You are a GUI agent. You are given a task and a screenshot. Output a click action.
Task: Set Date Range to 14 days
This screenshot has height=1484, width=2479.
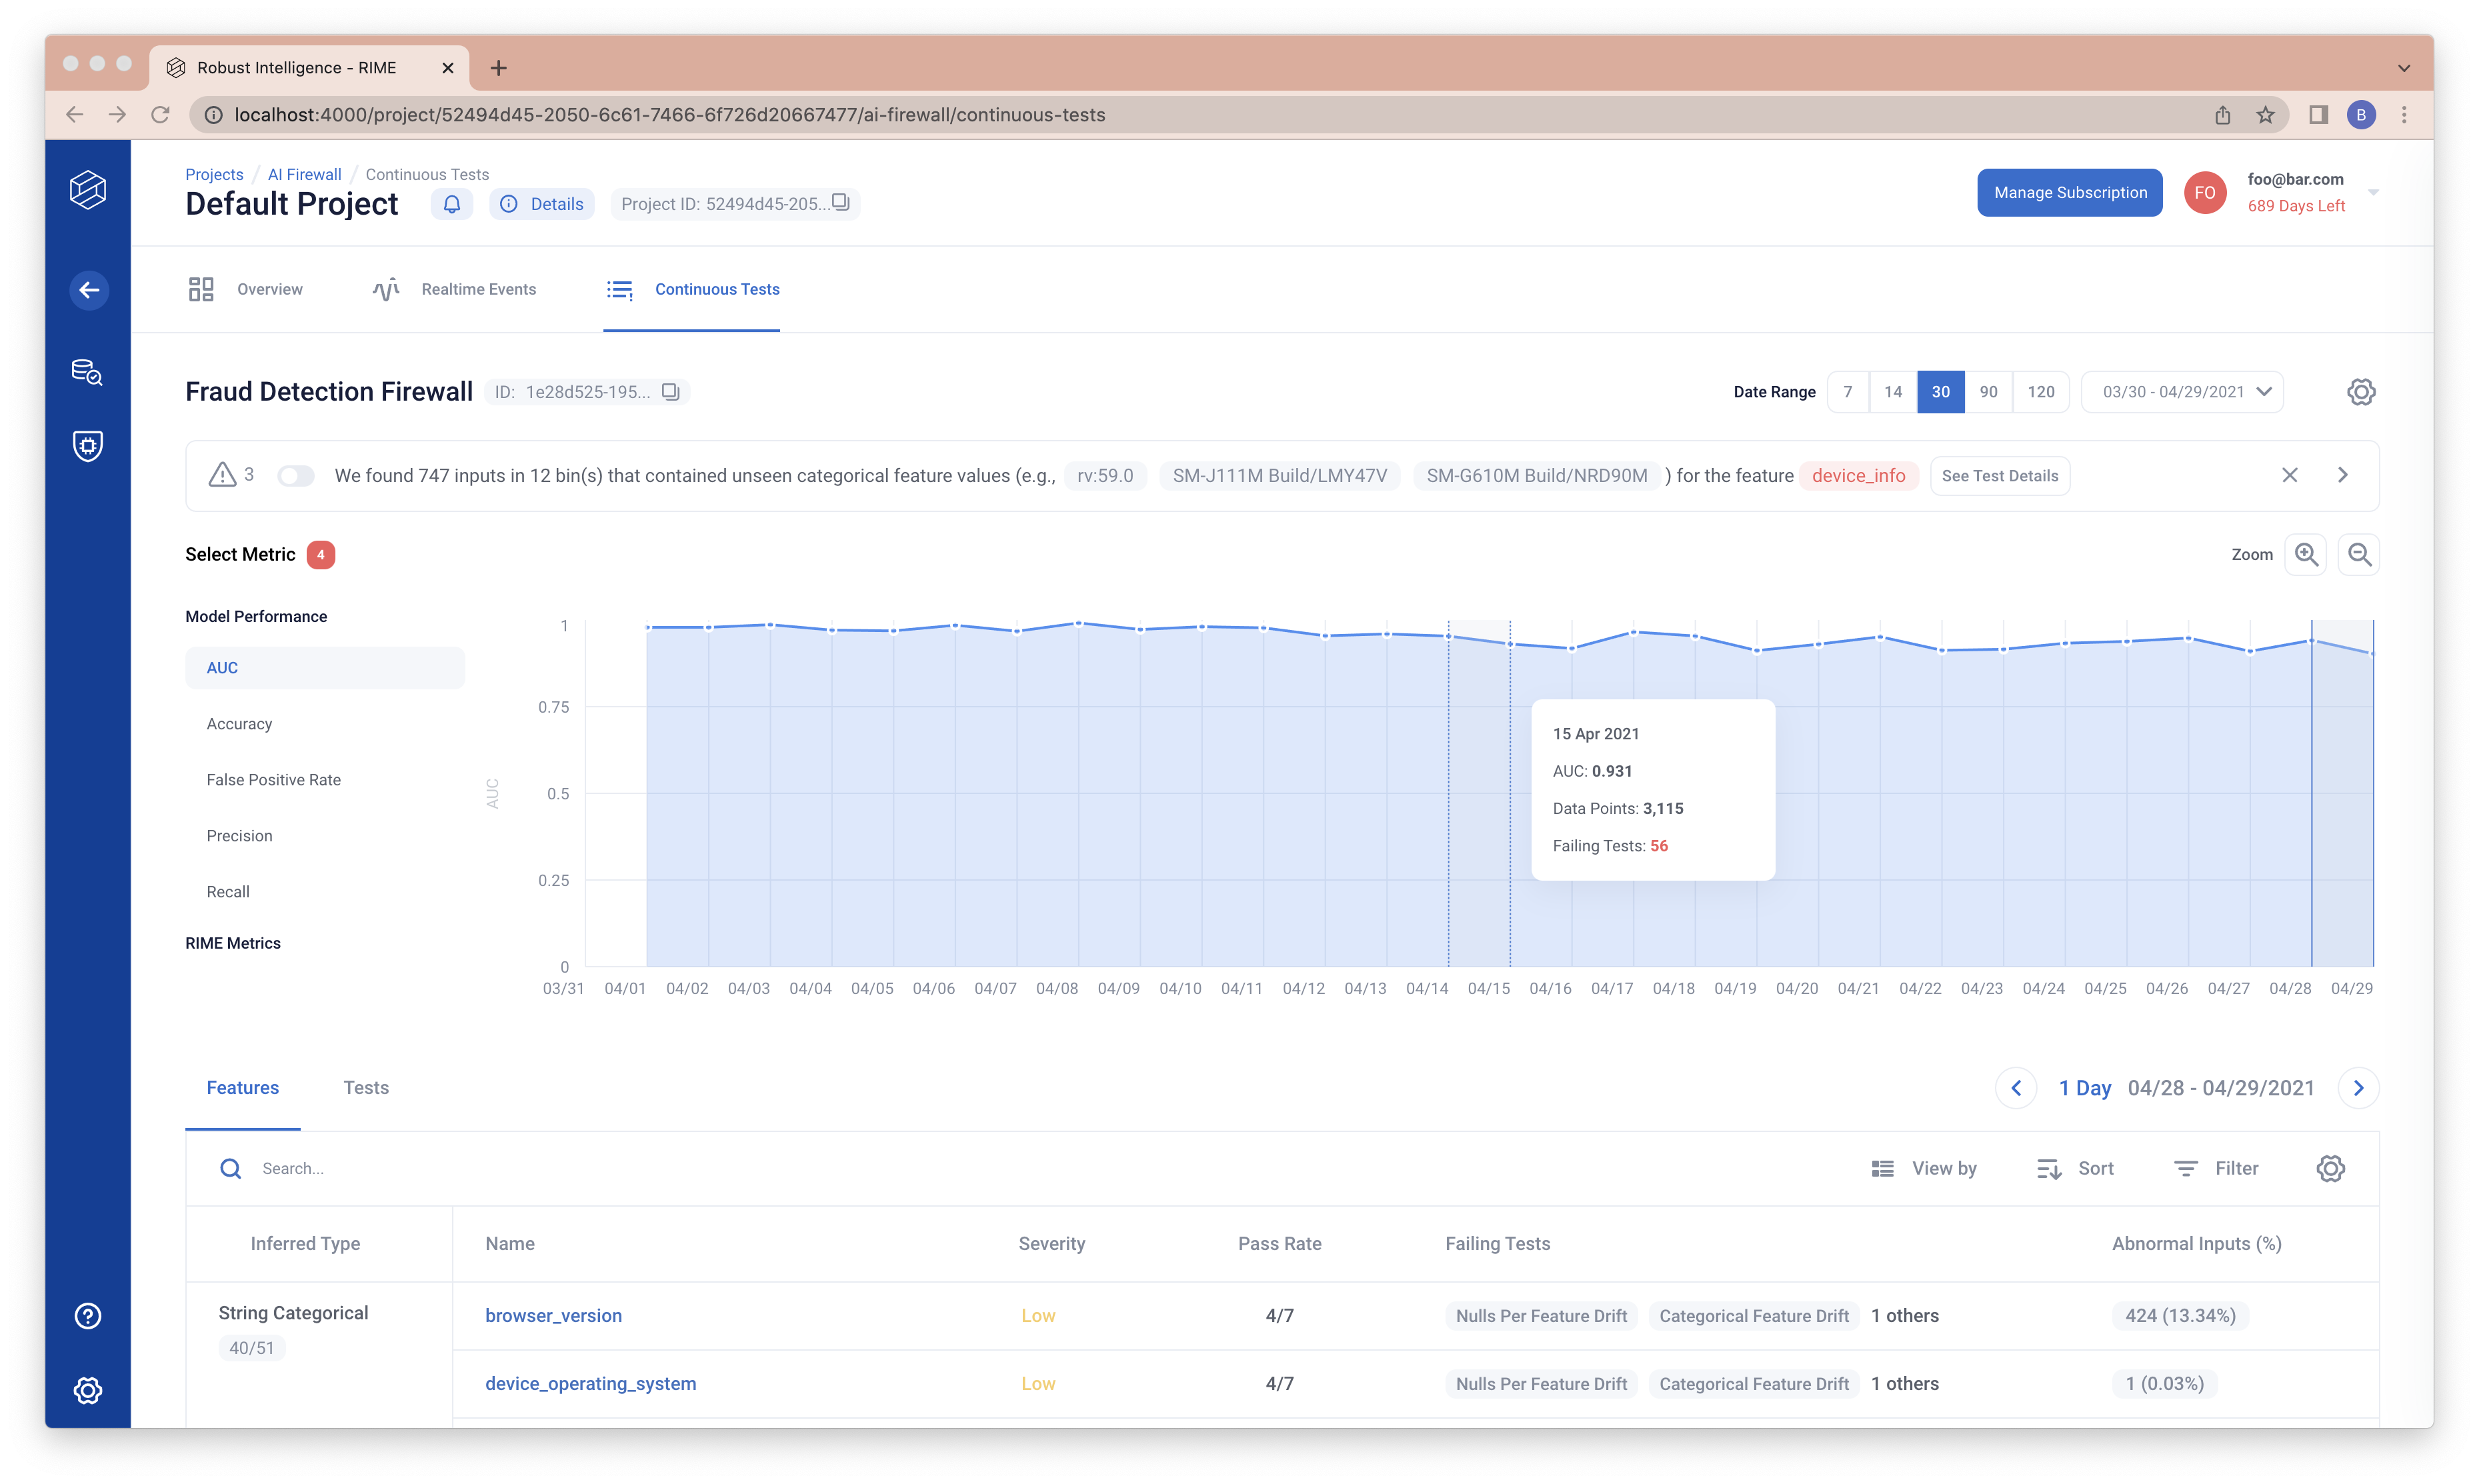[x=1893, y=392]
